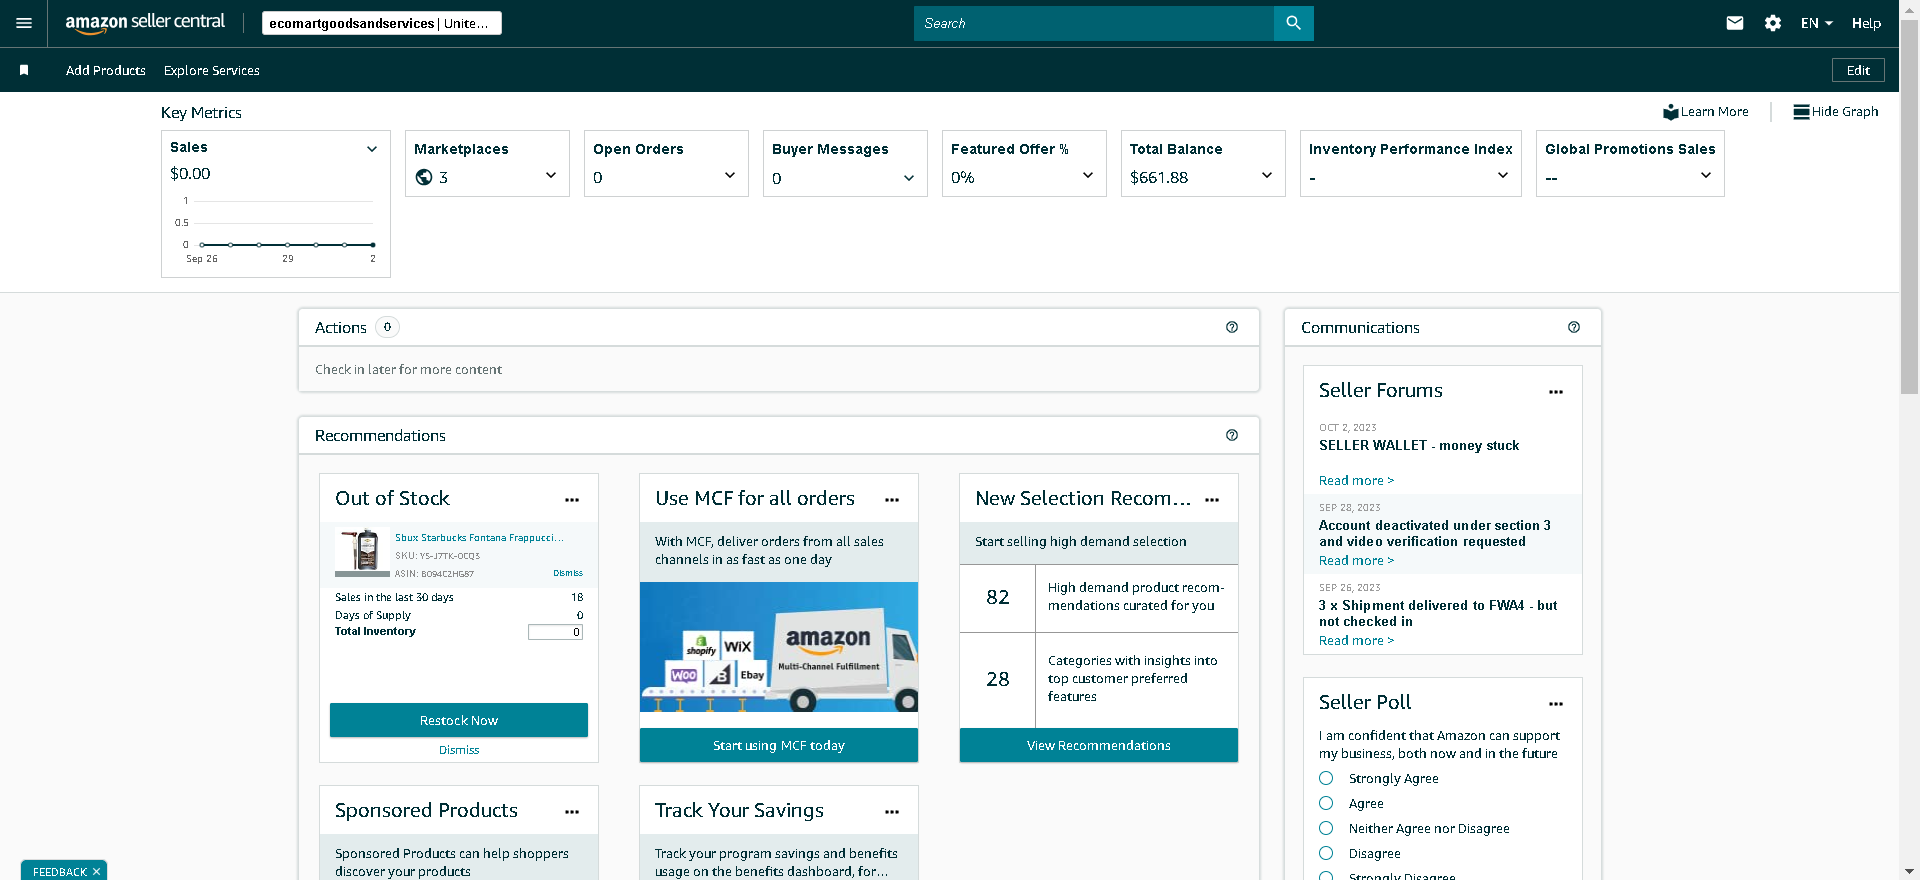
Task: Expand the Sales metric dropdown
Action: pos(372,149)
